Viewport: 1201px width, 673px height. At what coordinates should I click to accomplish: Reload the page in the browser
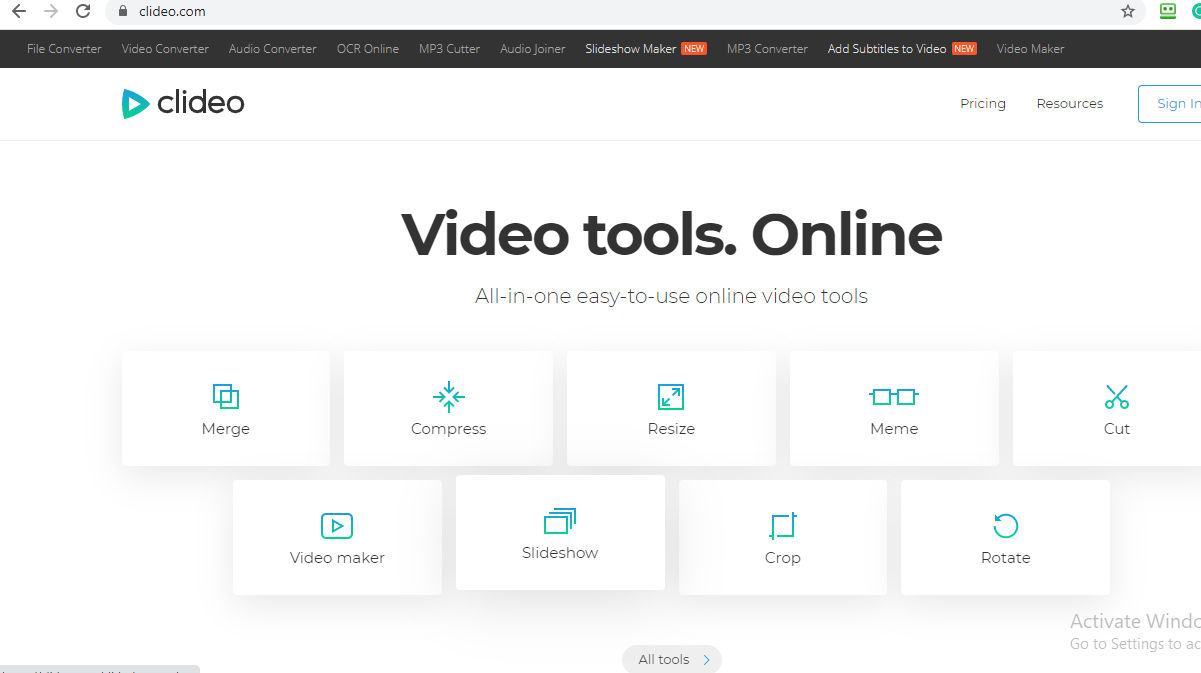click(84, 12)
